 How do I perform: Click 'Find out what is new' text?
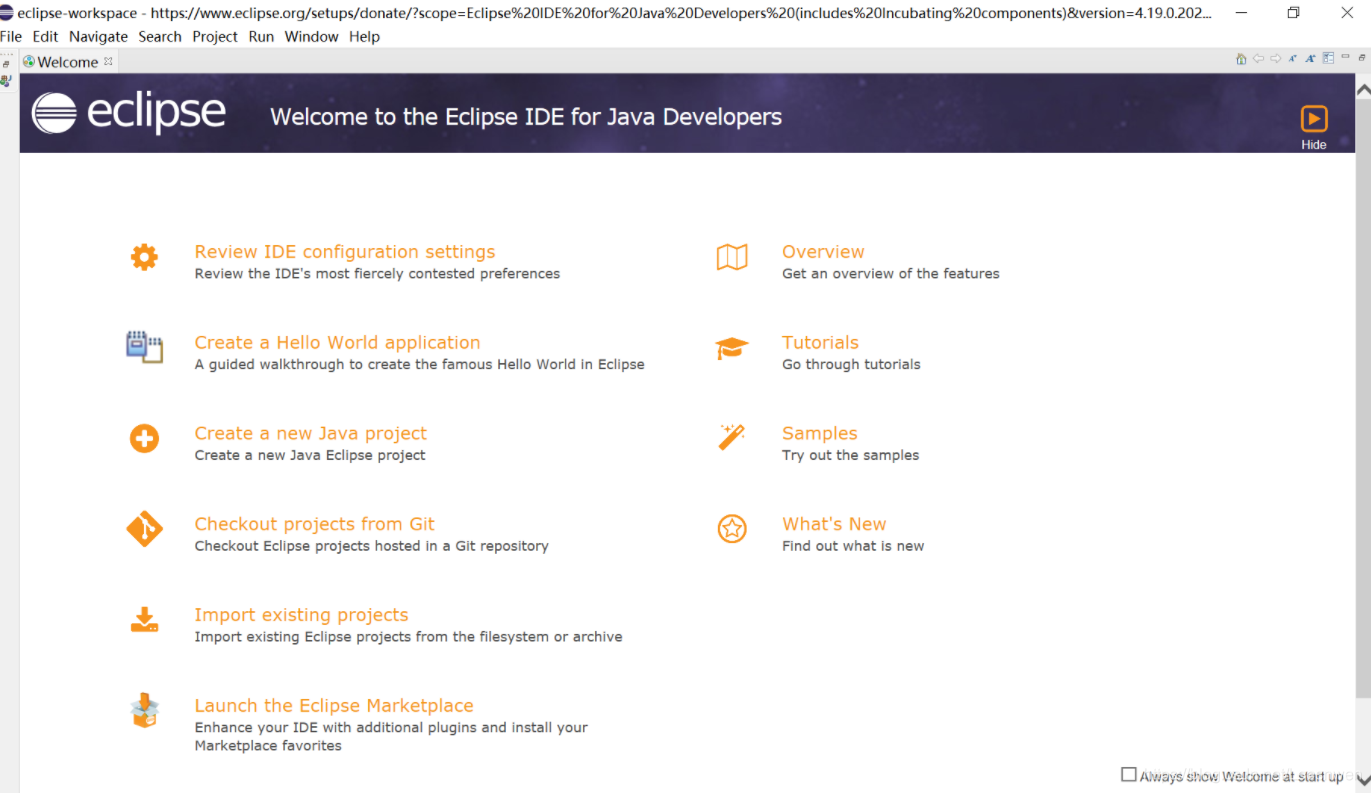(853, 547)
